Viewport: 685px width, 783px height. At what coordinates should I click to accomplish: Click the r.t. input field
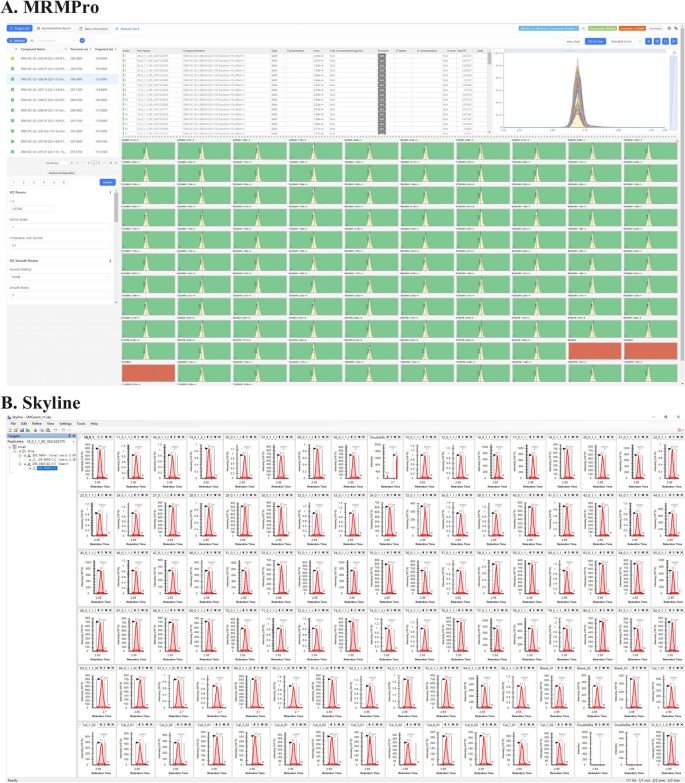coord(32,209)
